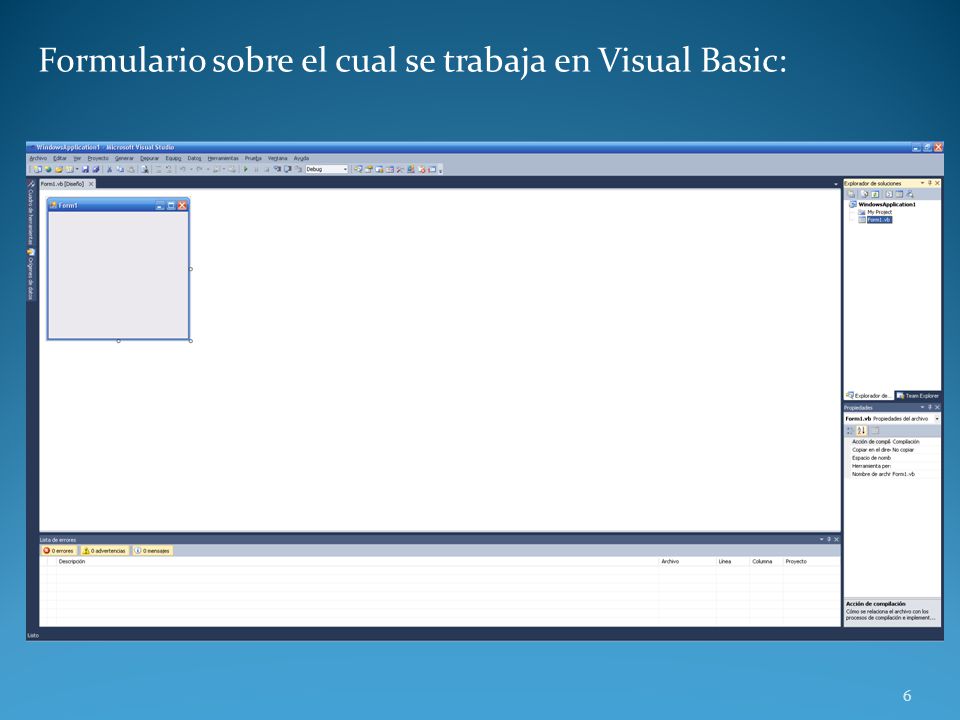Open the Cuadro de herramientas side tab
Screen dimensions: 960x720
tap(31, 213)
